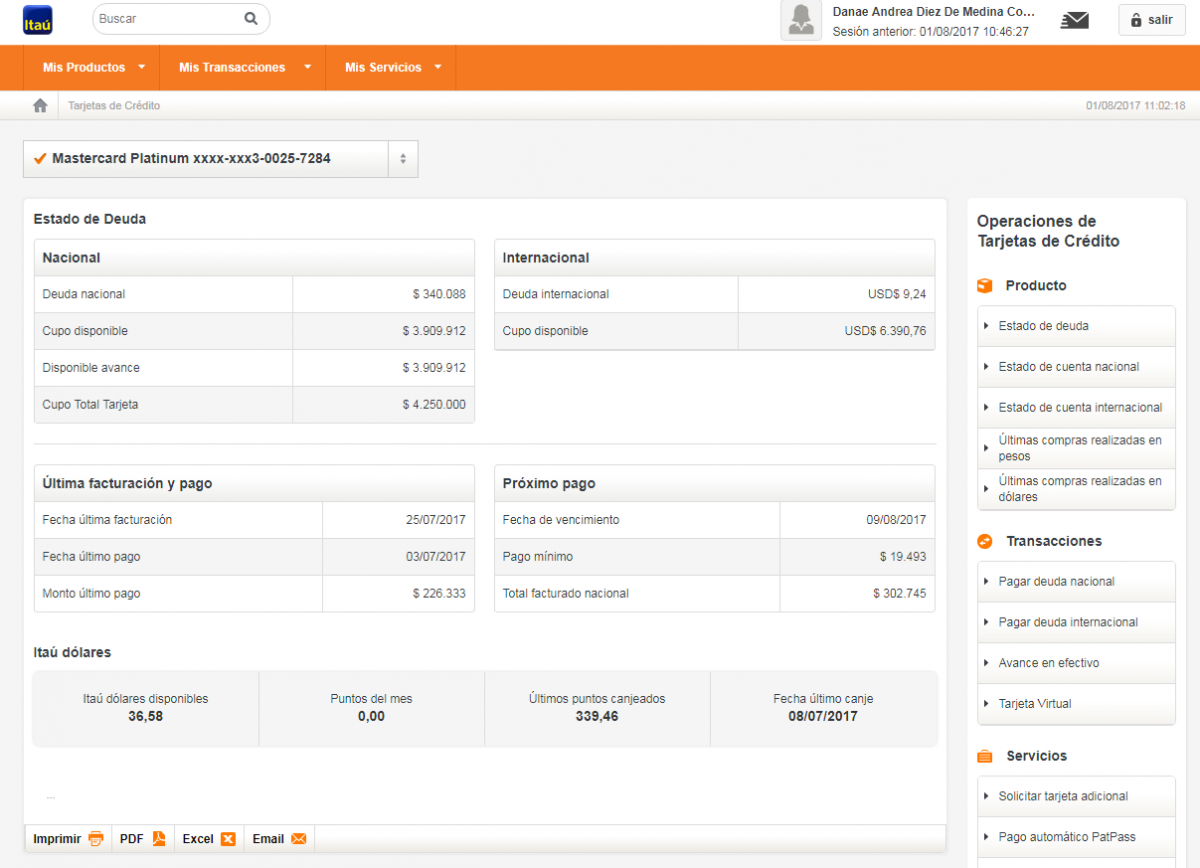Open the Mastercard Platinum card selector
Screen dimensions: 1200x868
click(x=220, y=159)
